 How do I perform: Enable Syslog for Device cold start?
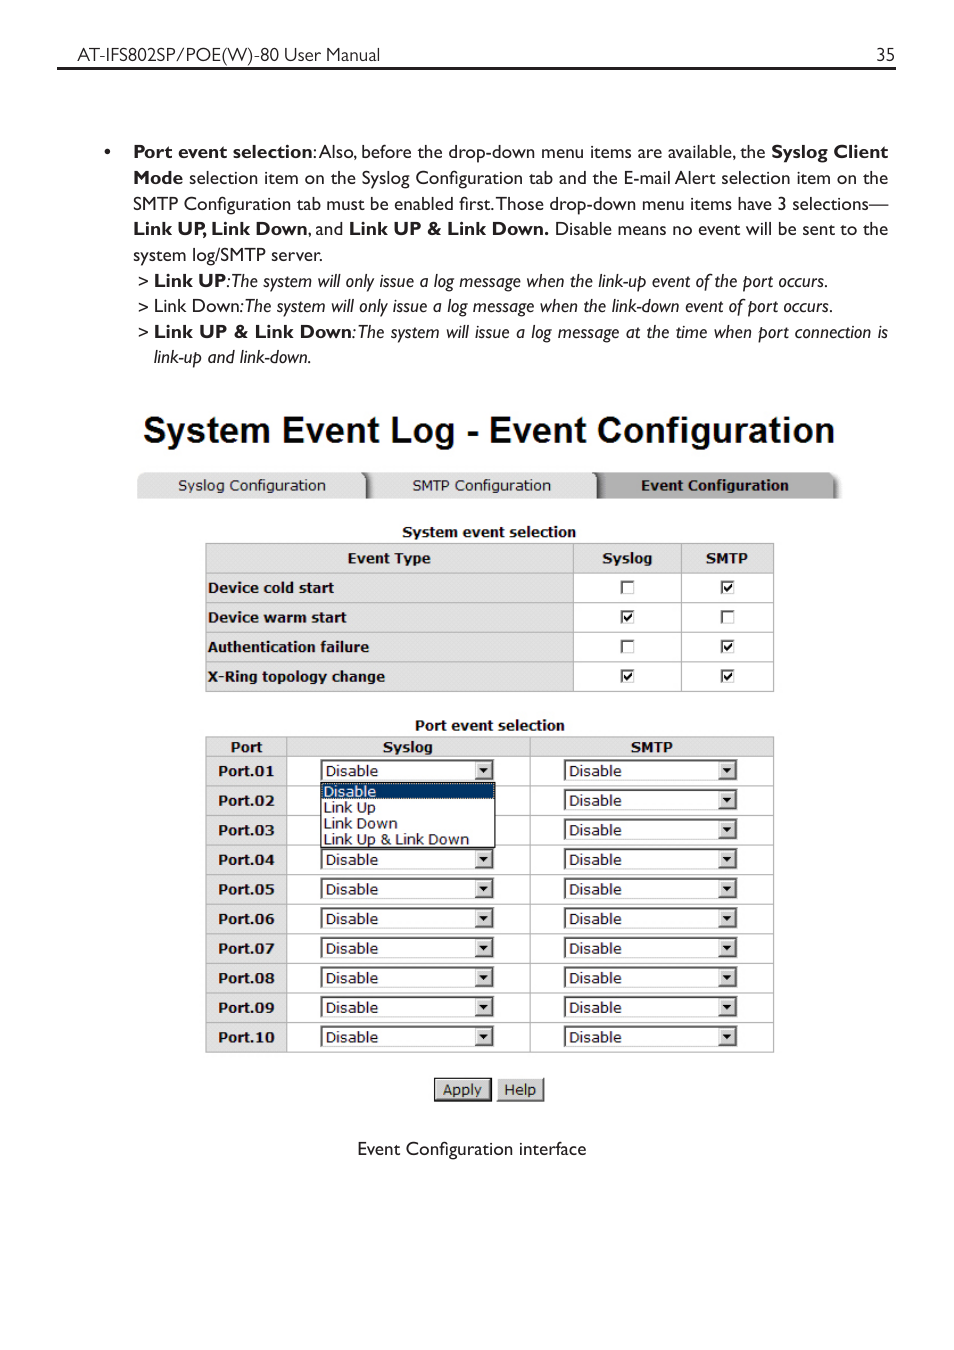(627, 588)
